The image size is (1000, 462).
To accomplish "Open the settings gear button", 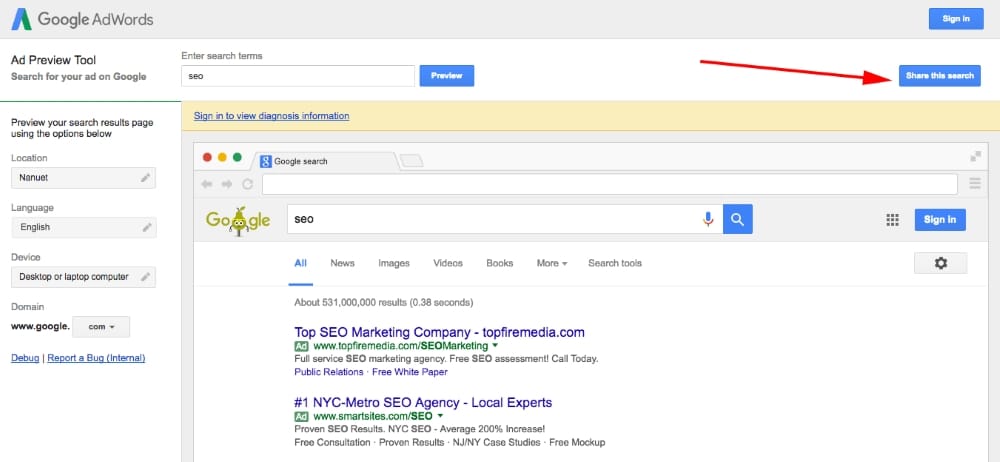I will (x=940, y=263).
